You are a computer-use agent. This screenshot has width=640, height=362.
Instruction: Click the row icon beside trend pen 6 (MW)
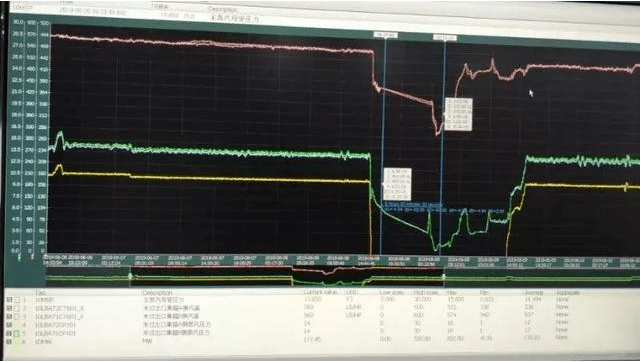[9, 342]
